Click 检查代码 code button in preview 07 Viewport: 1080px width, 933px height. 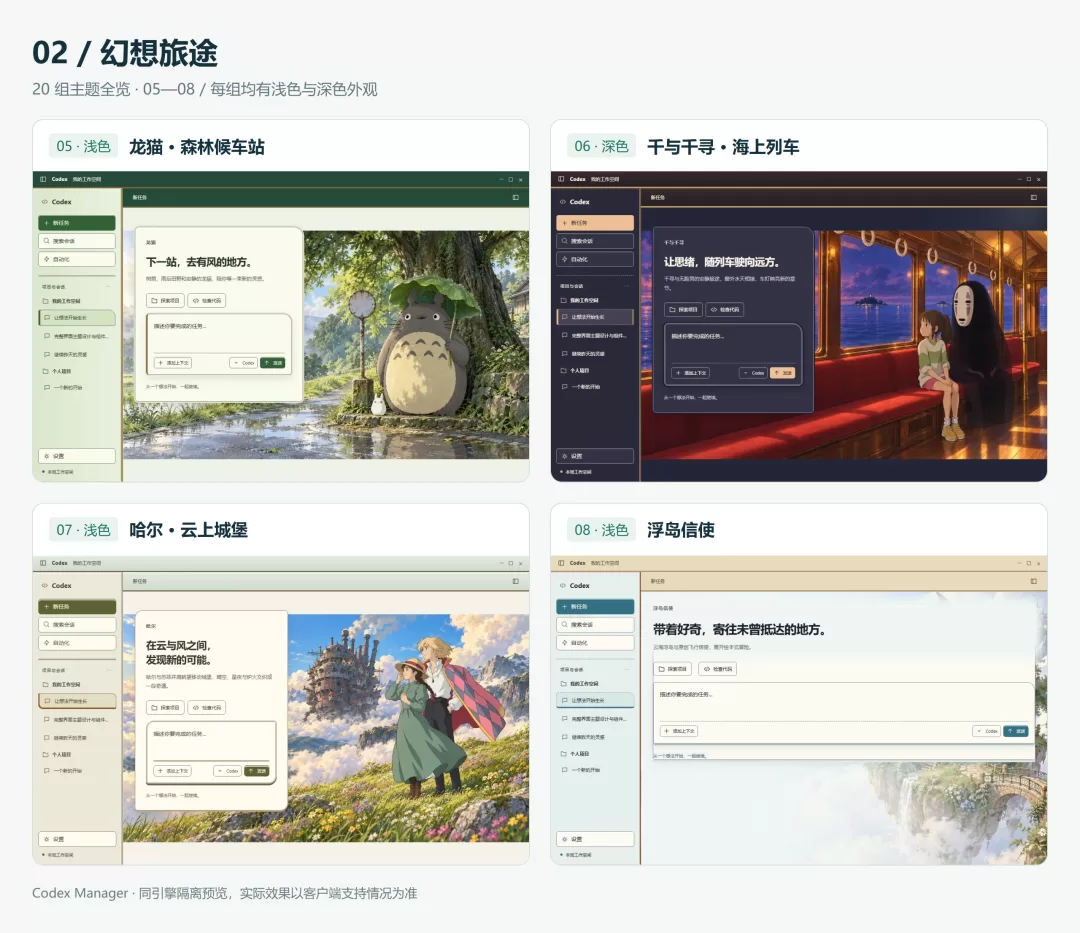coord(207,708)
